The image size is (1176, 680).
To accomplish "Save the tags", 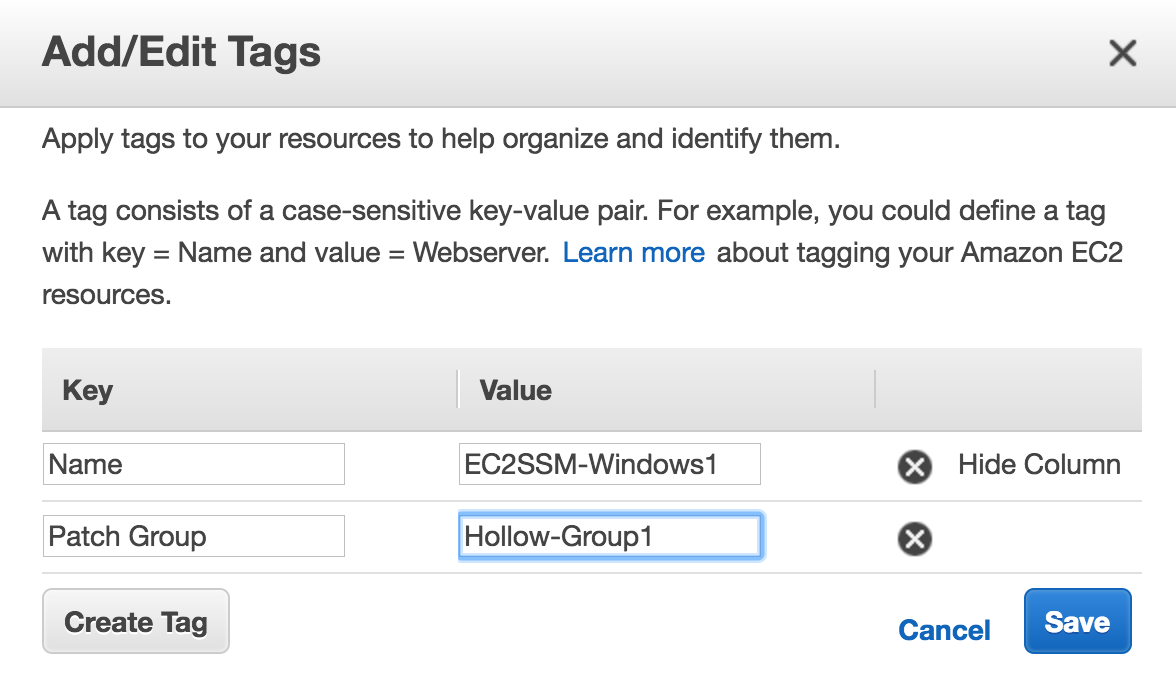I will [x=1077, y=622].
